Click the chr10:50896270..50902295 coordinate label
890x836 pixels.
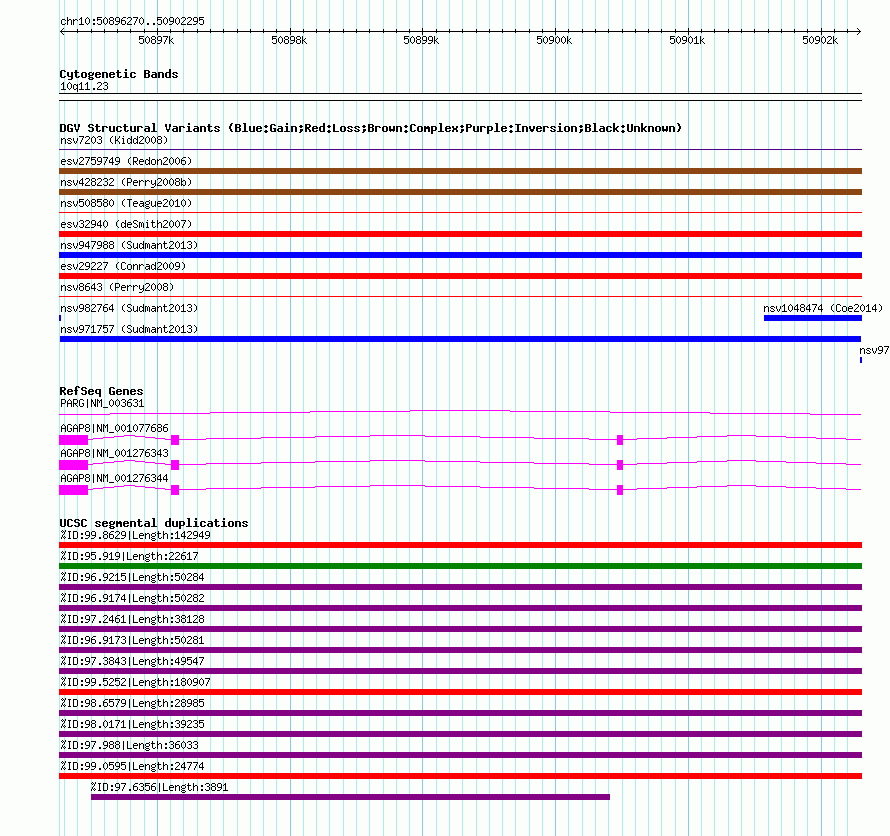pos(132,21)
